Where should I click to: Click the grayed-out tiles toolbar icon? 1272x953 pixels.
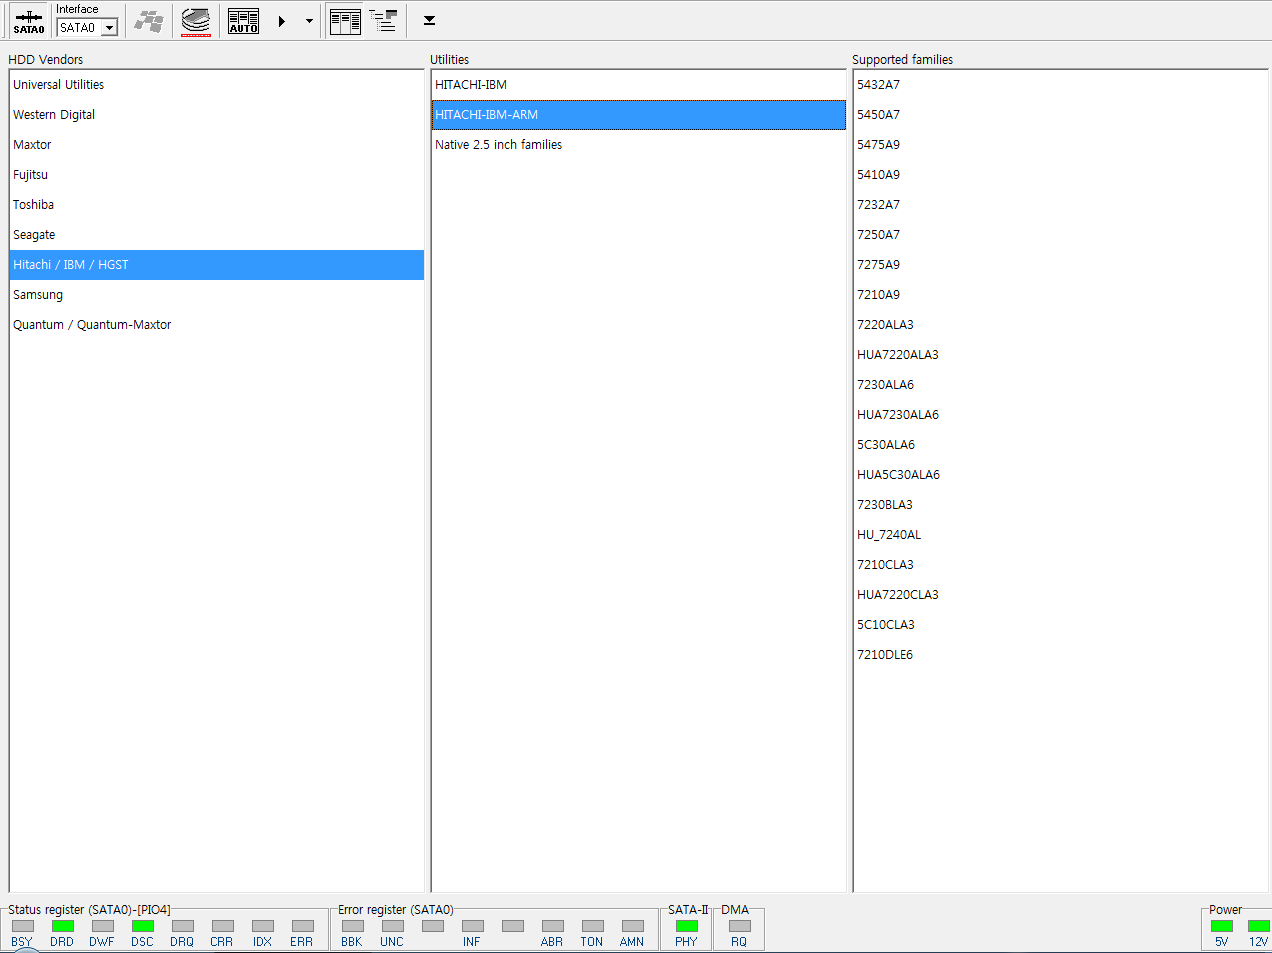tap(150, 21)
